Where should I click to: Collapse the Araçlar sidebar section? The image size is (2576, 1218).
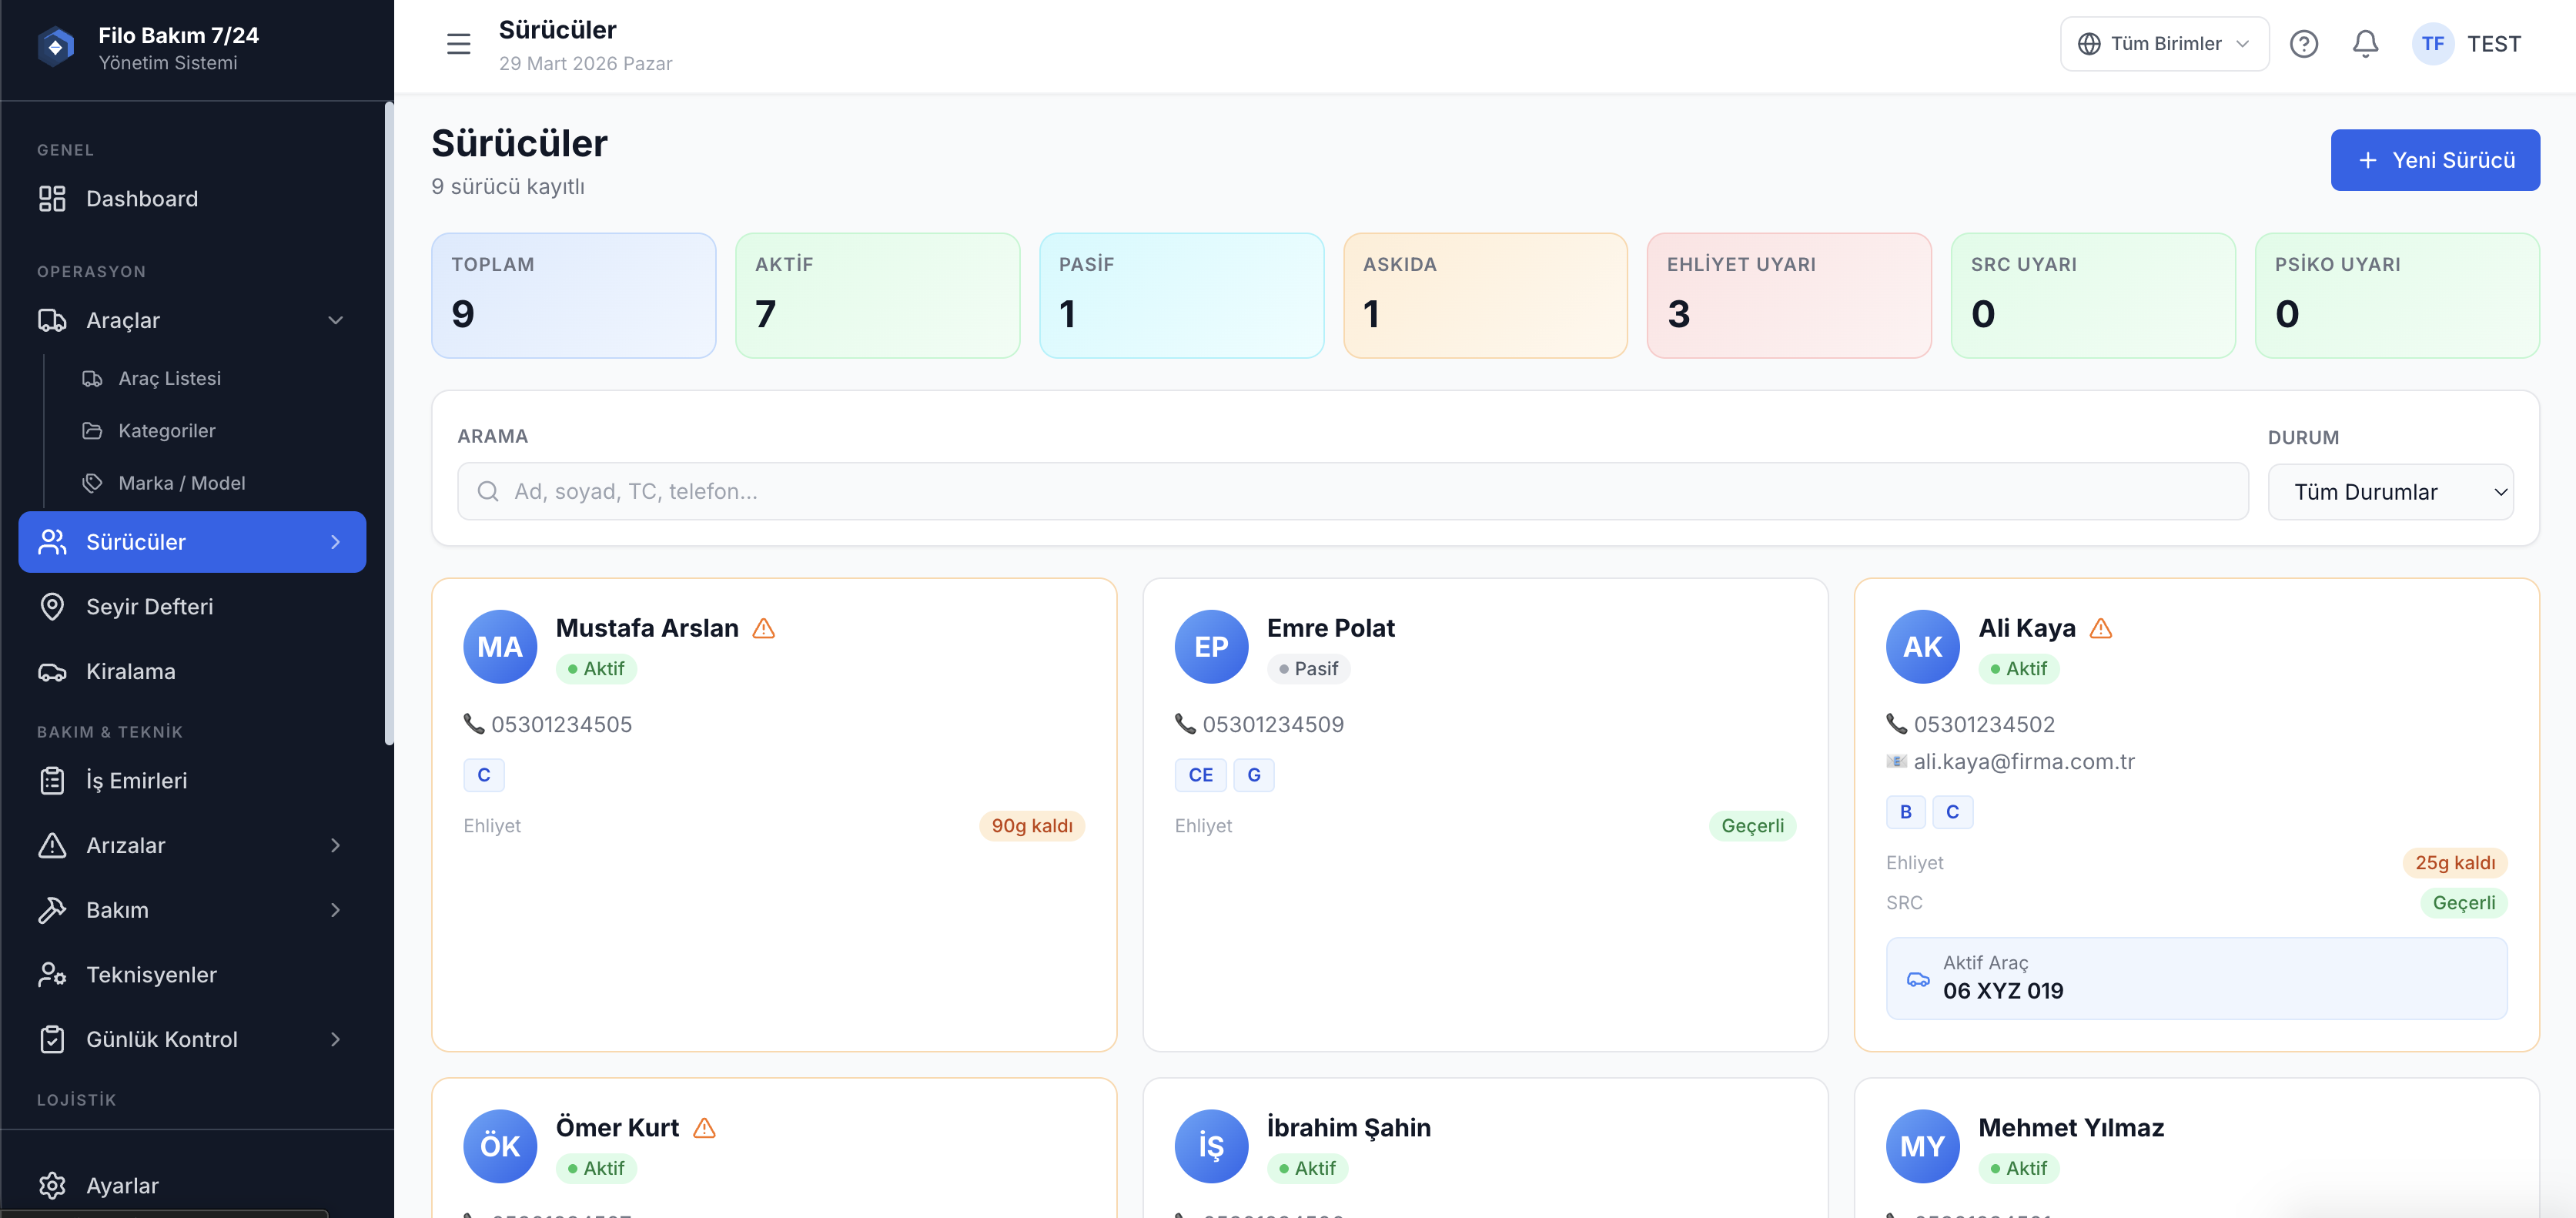(335, 320)
